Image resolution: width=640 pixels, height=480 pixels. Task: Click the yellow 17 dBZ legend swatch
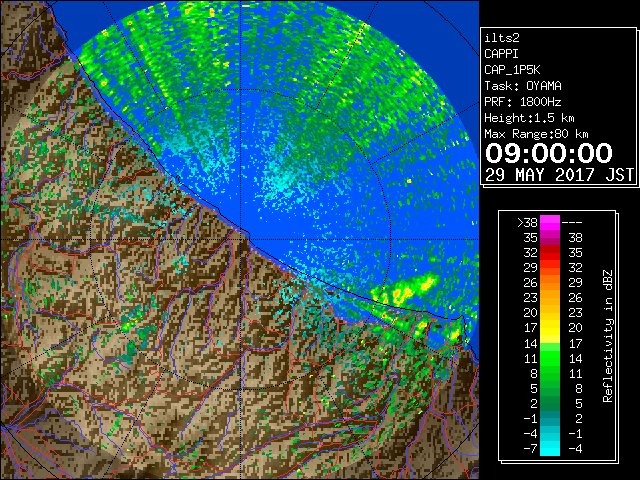(550, 328)
